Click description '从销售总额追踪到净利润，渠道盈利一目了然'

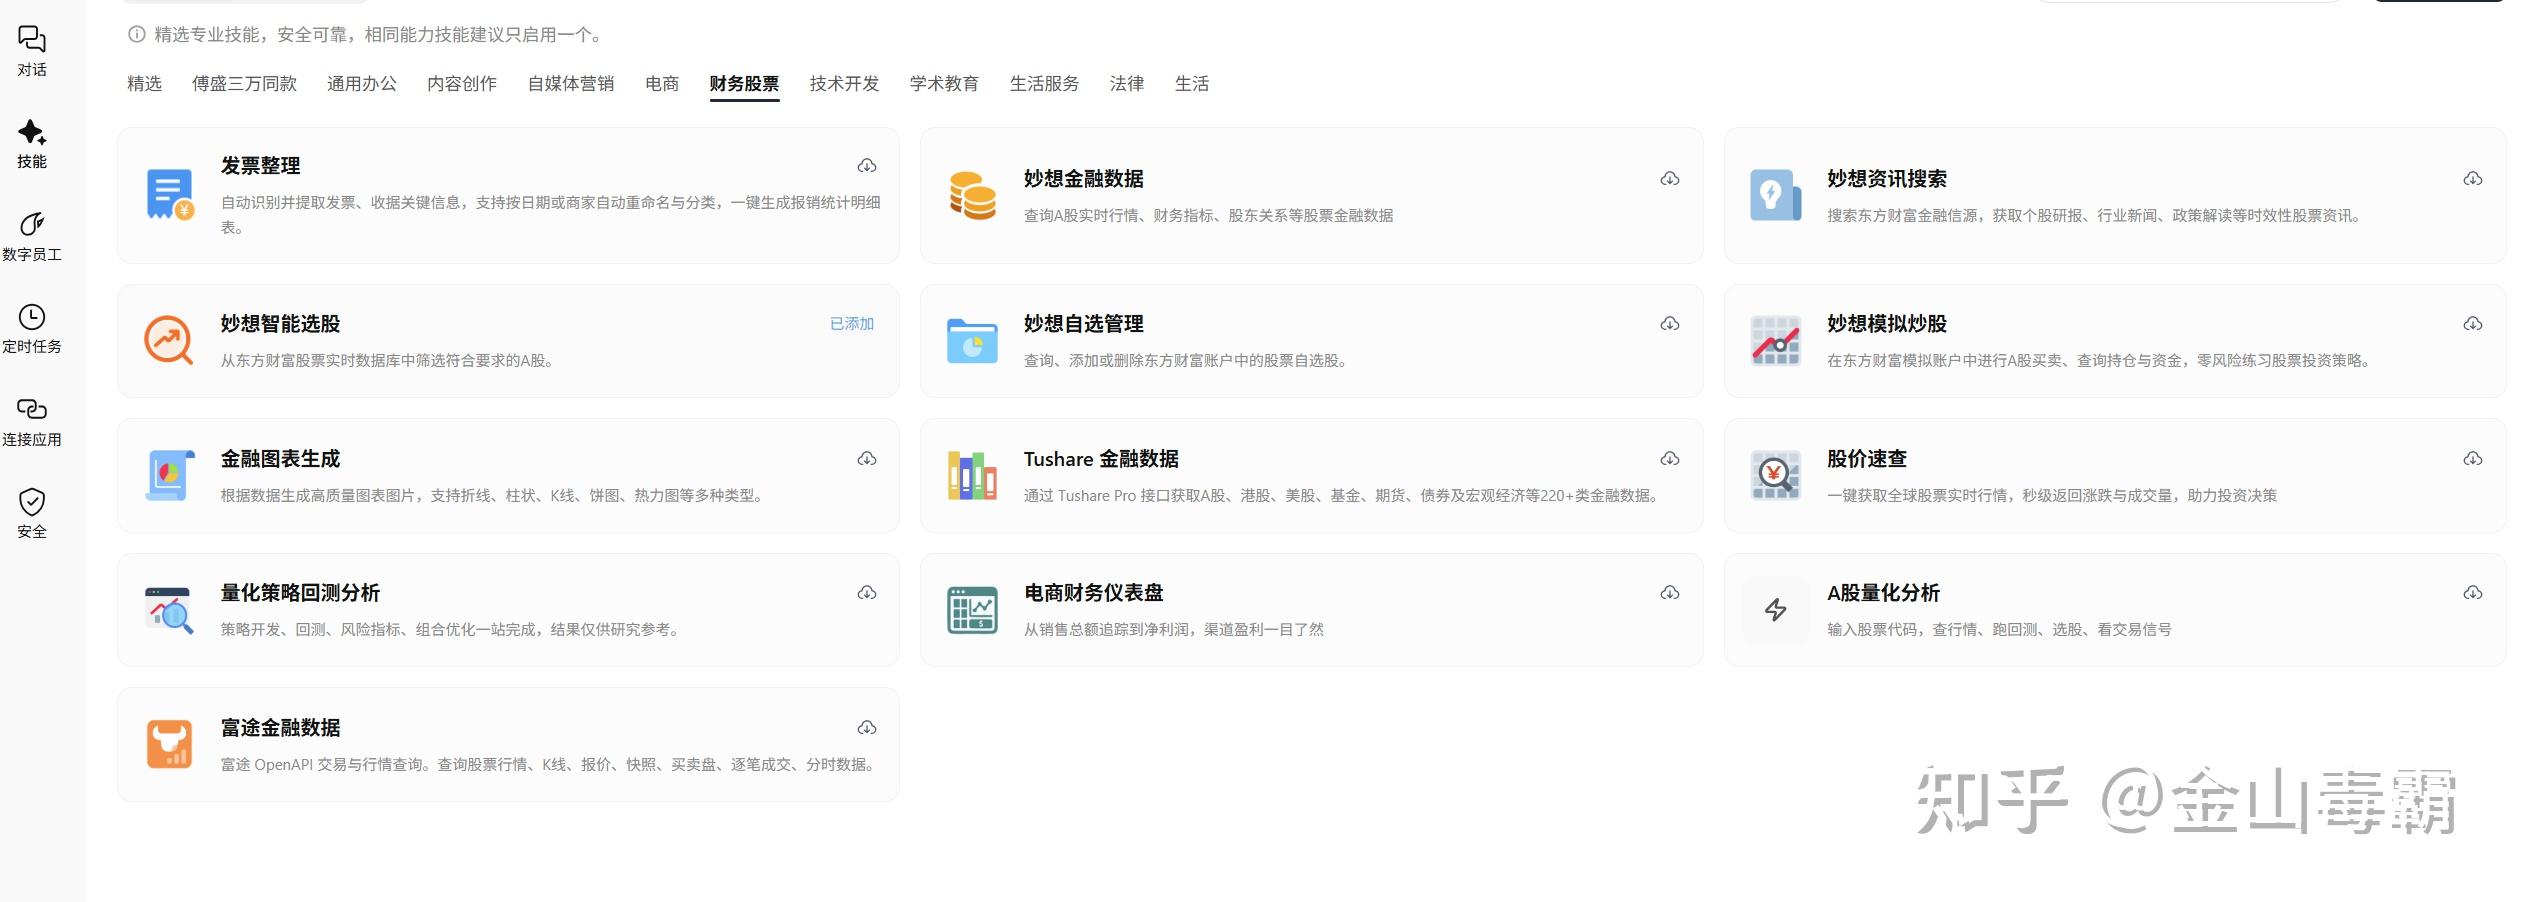[x=1174, y=630]
